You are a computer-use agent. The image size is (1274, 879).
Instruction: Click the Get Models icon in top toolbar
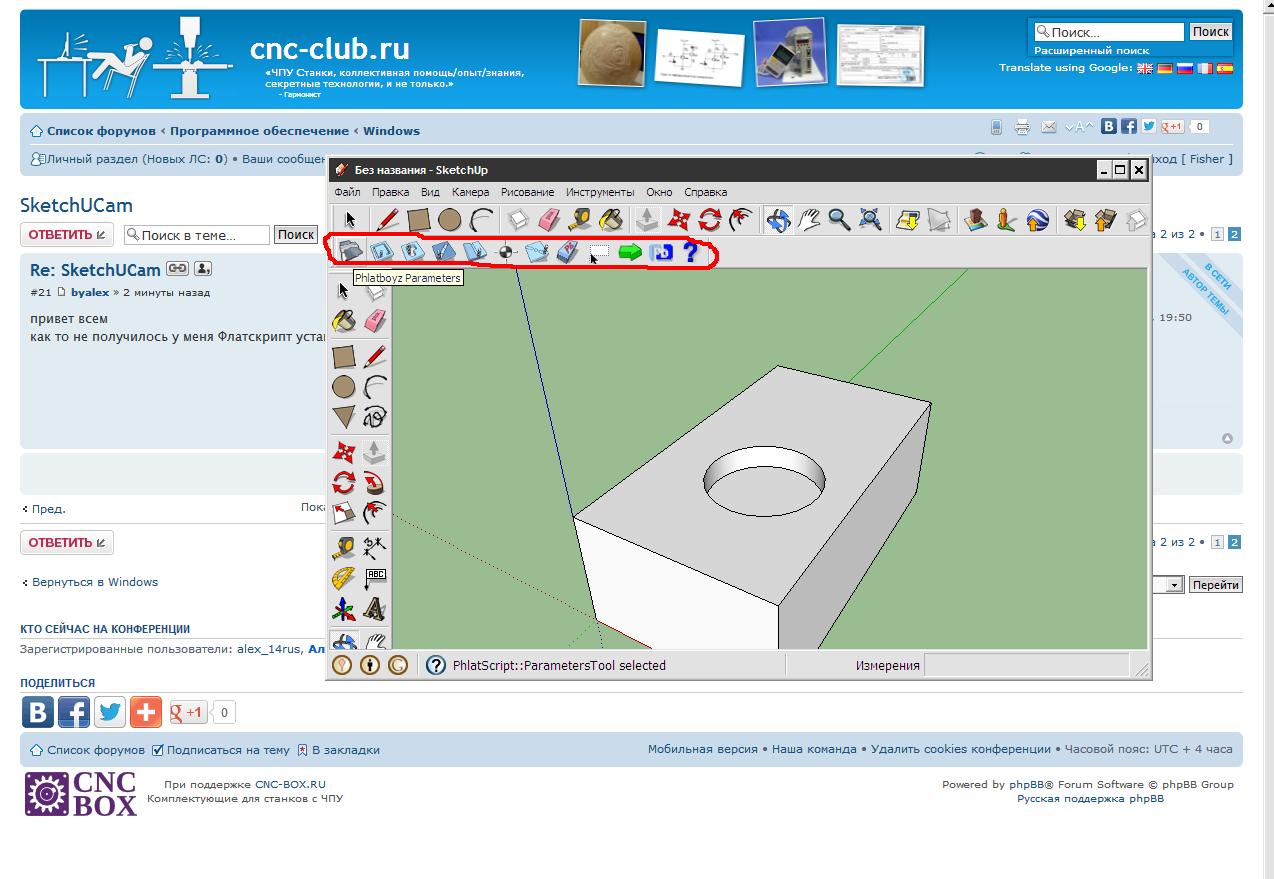(x=1075, y=219)
